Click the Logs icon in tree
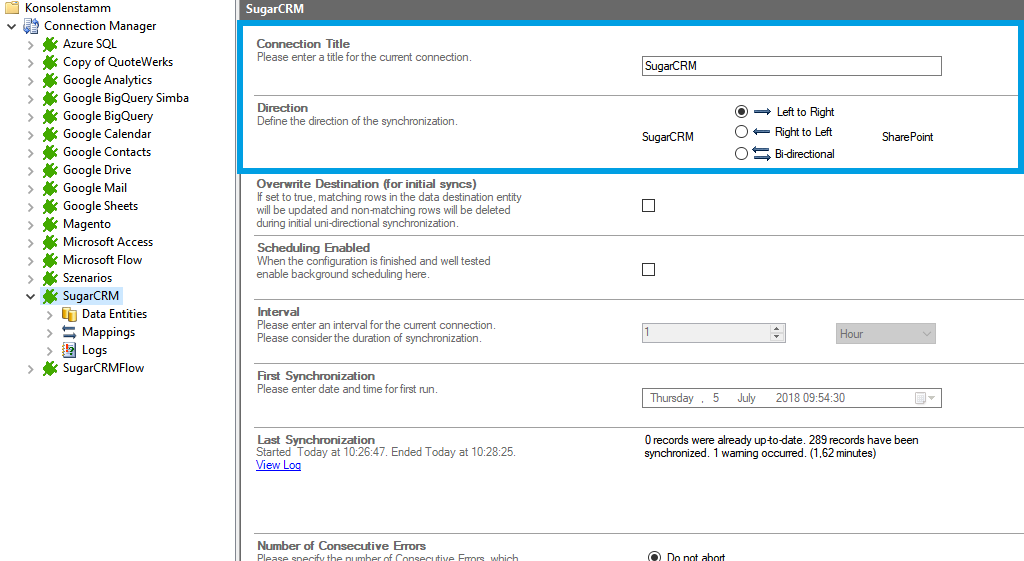1024x561 pixels. 69,350
